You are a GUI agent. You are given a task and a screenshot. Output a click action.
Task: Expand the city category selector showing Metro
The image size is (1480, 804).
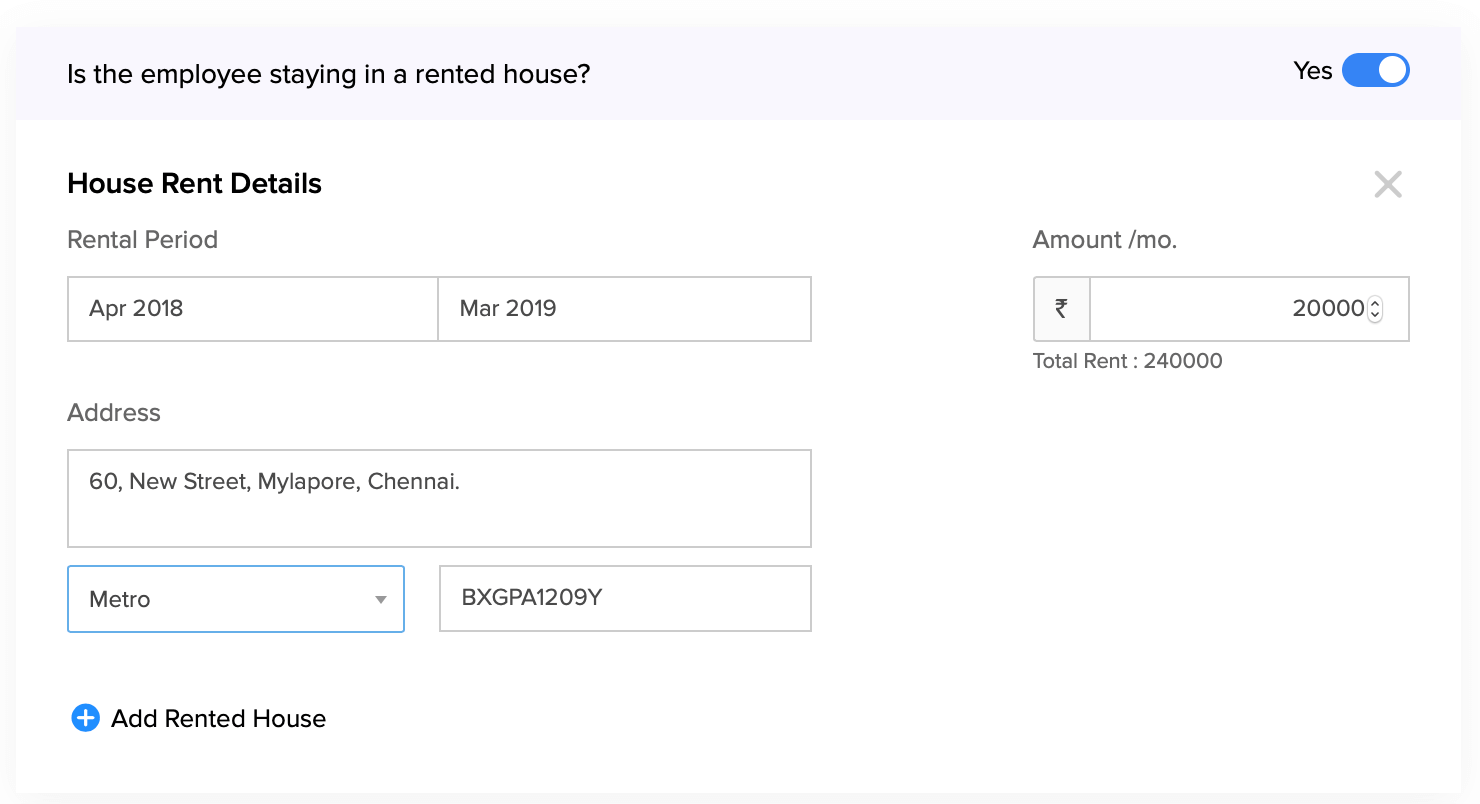[x=235, y=599]
